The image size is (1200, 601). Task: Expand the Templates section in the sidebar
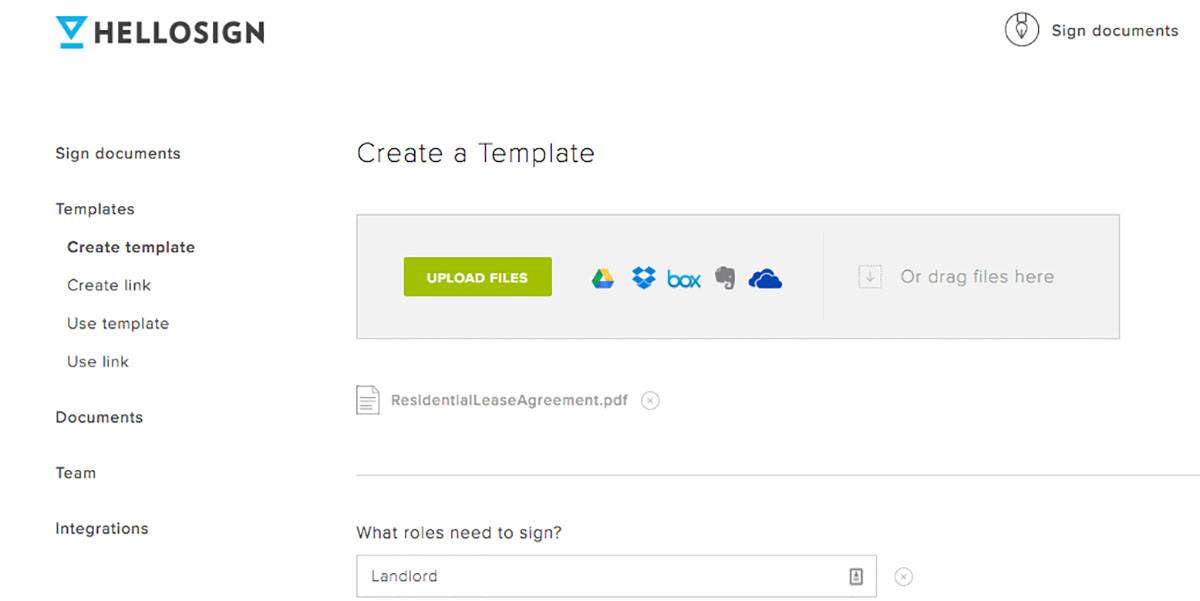tap(95, 208)
